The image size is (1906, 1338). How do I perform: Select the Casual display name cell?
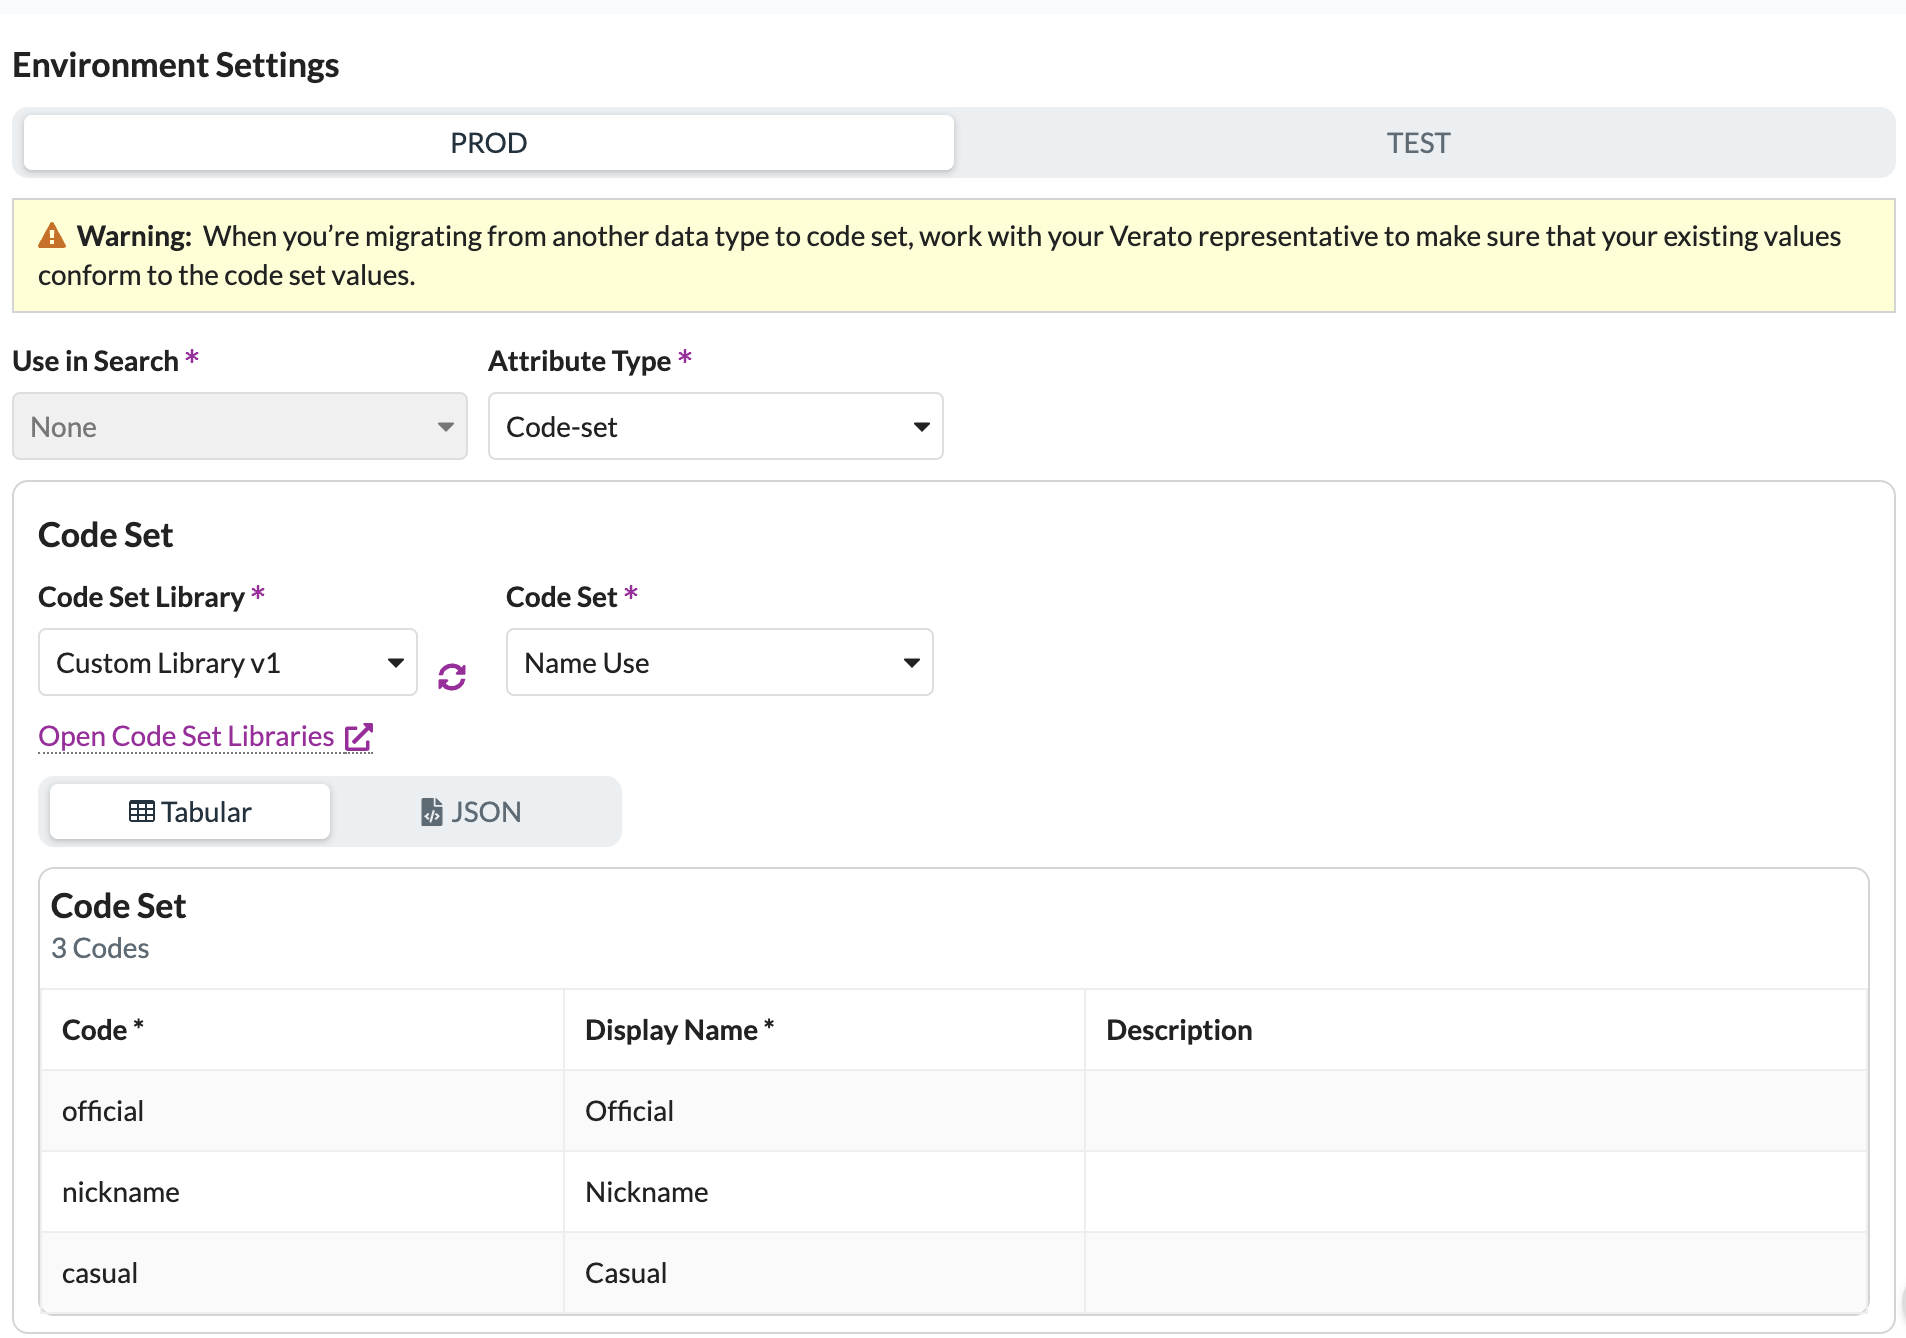[x=824, y=1273]
